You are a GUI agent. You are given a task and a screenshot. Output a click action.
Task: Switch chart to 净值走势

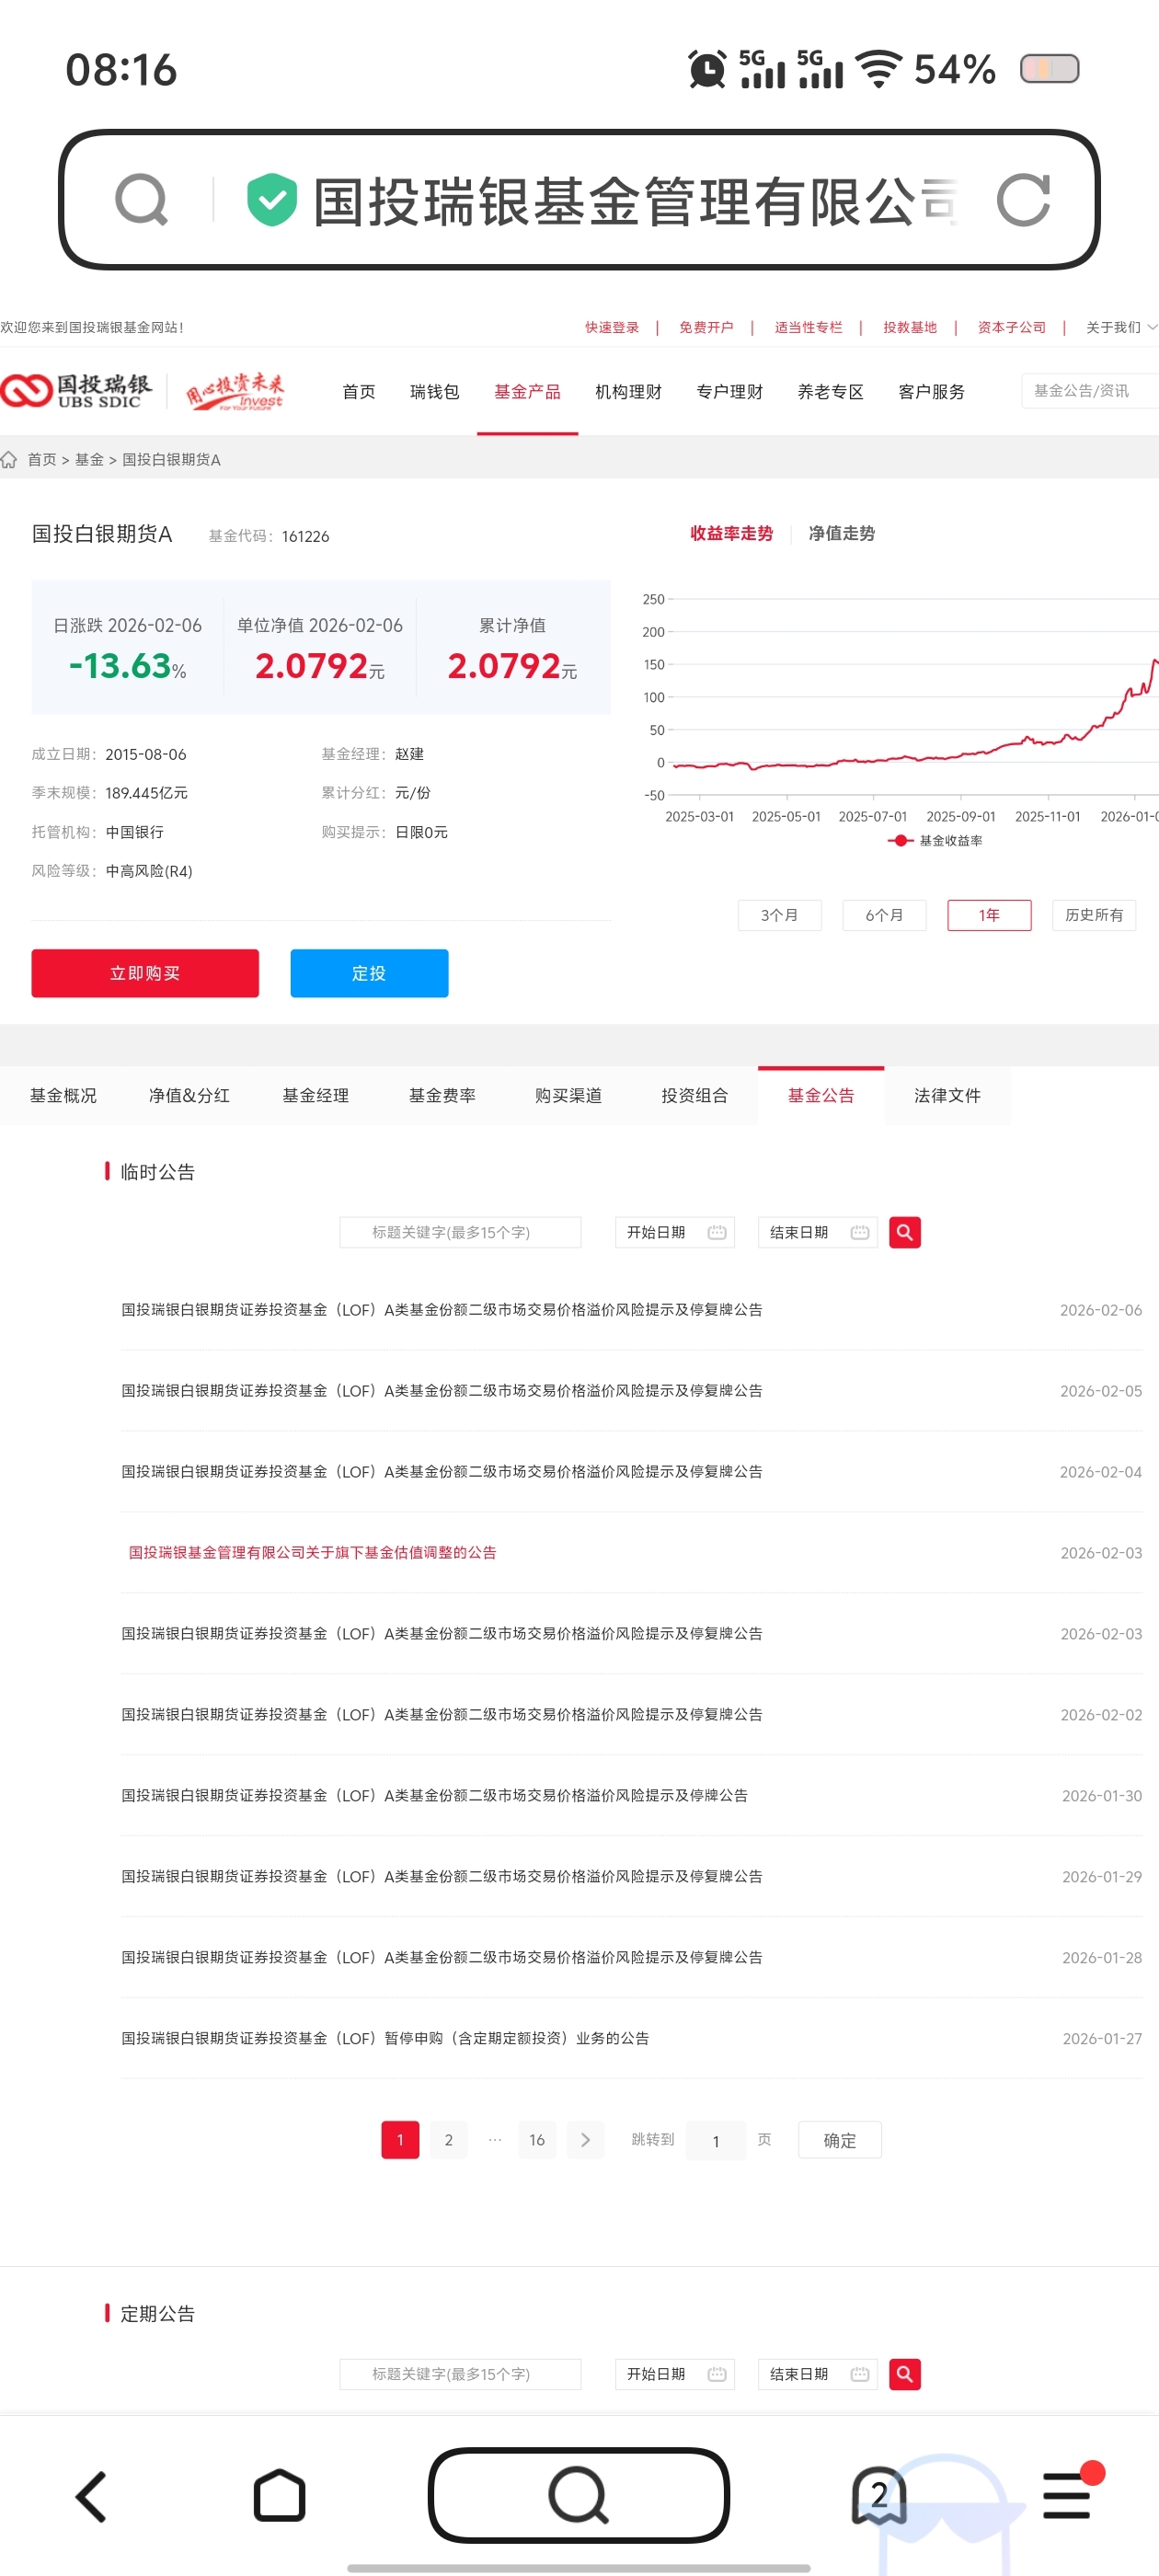pos(841,533)
